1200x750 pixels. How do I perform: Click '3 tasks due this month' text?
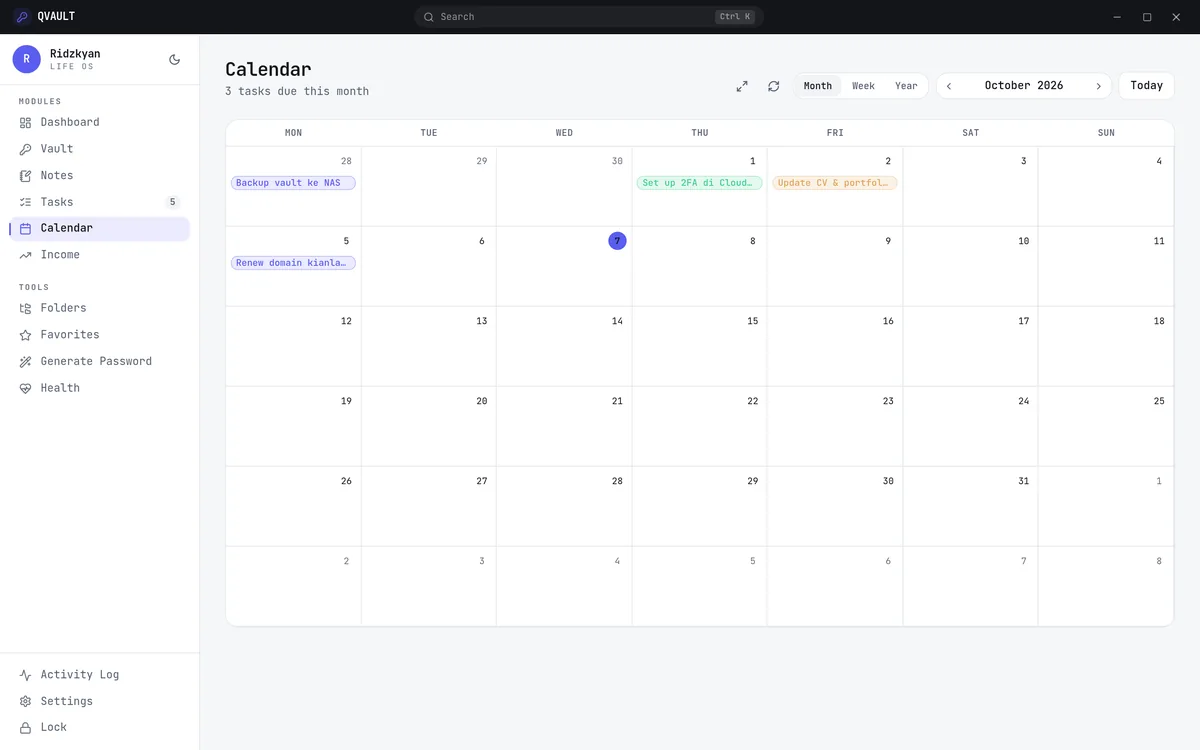pos(297,91)
